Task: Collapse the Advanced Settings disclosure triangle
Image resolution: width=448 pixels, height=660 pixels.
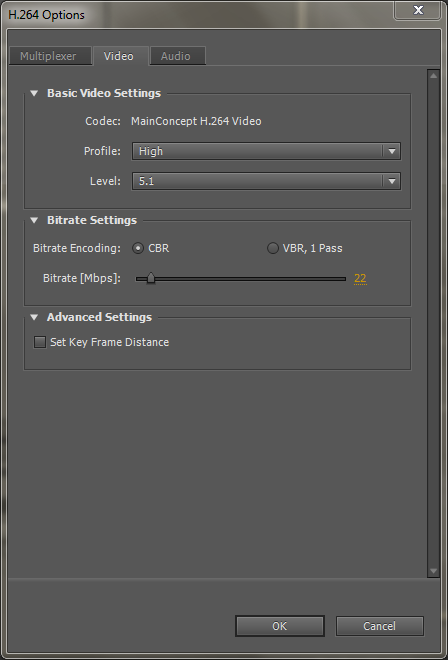Action: (x=34, y=317)
